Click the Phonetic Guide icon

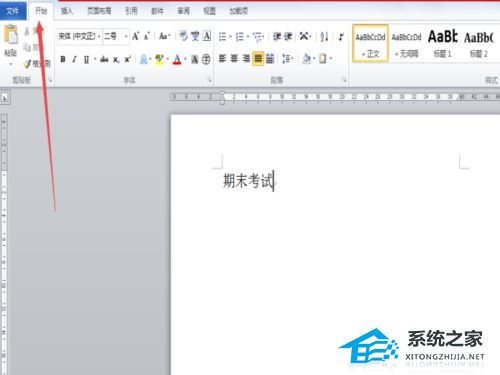click(195, 36)
